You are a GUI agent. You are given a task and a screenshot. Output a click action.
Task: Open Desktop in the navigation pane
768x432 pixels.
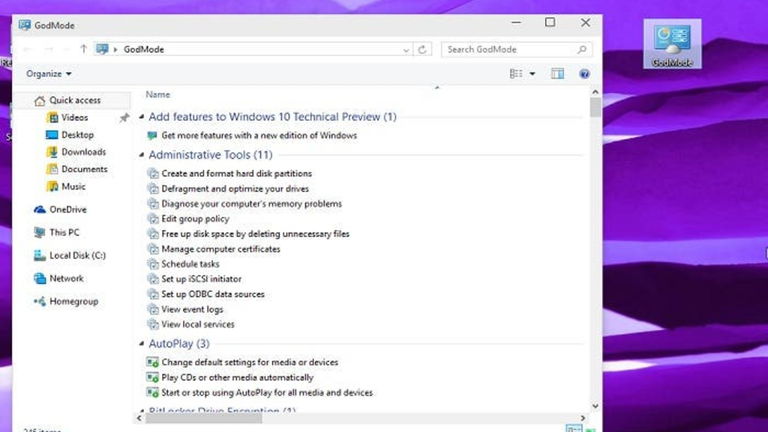[70, 135]
